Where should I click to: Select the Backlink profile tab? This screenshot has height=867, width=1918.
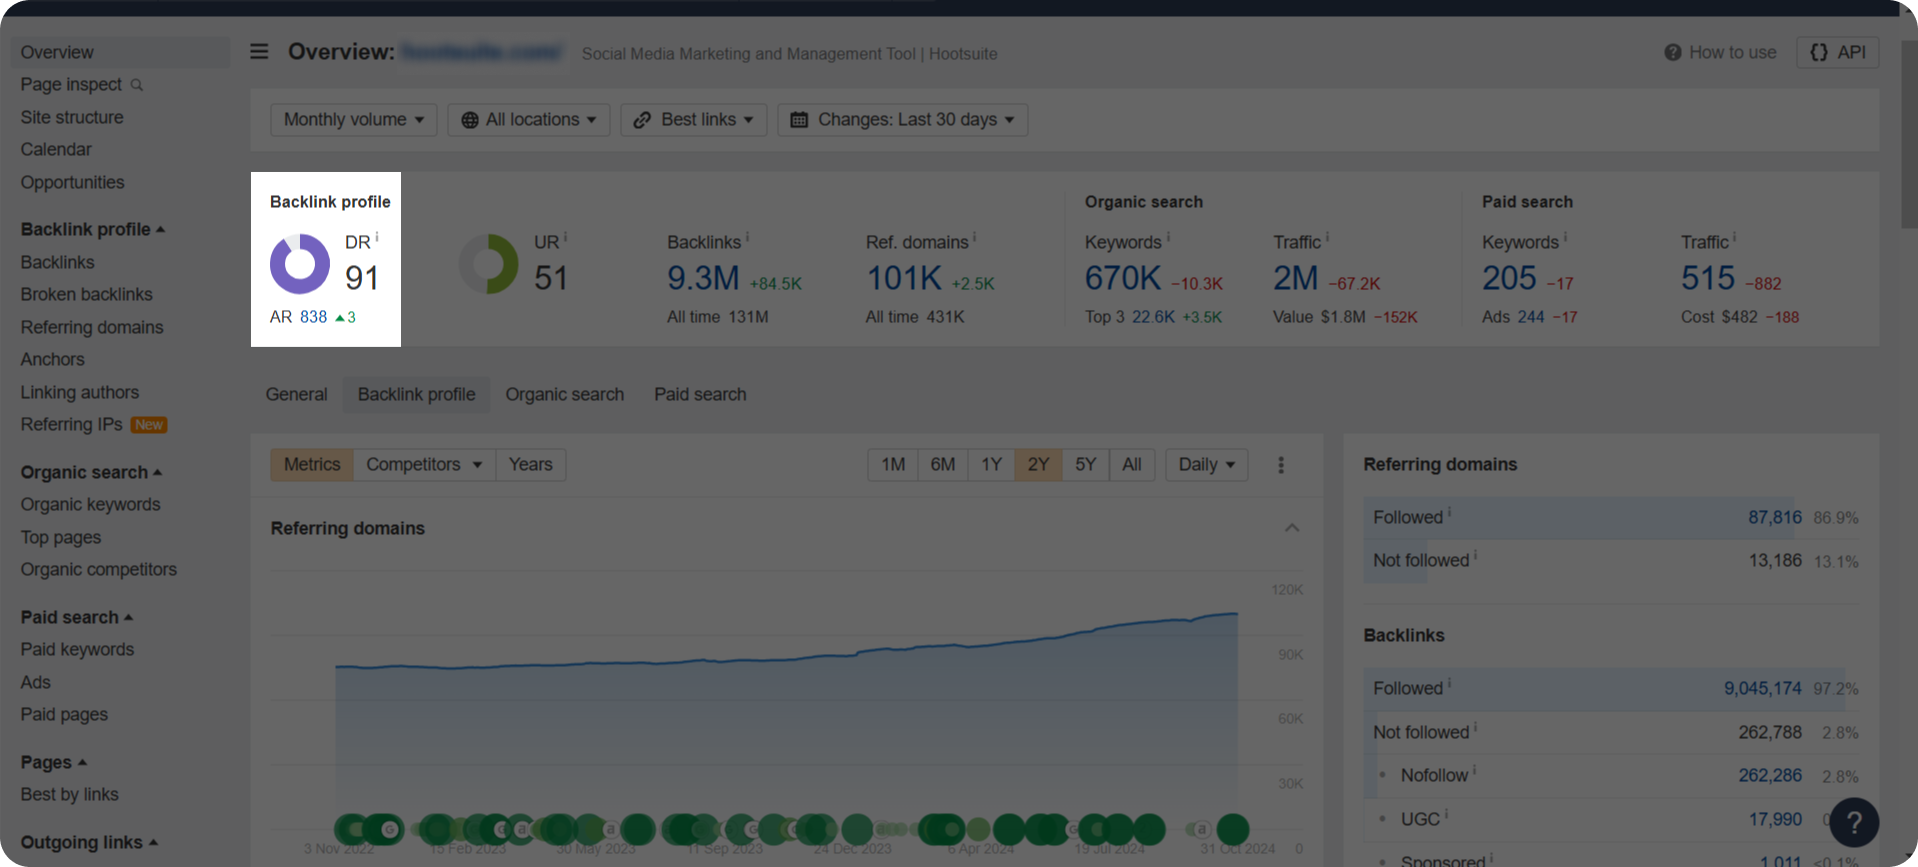416,395
